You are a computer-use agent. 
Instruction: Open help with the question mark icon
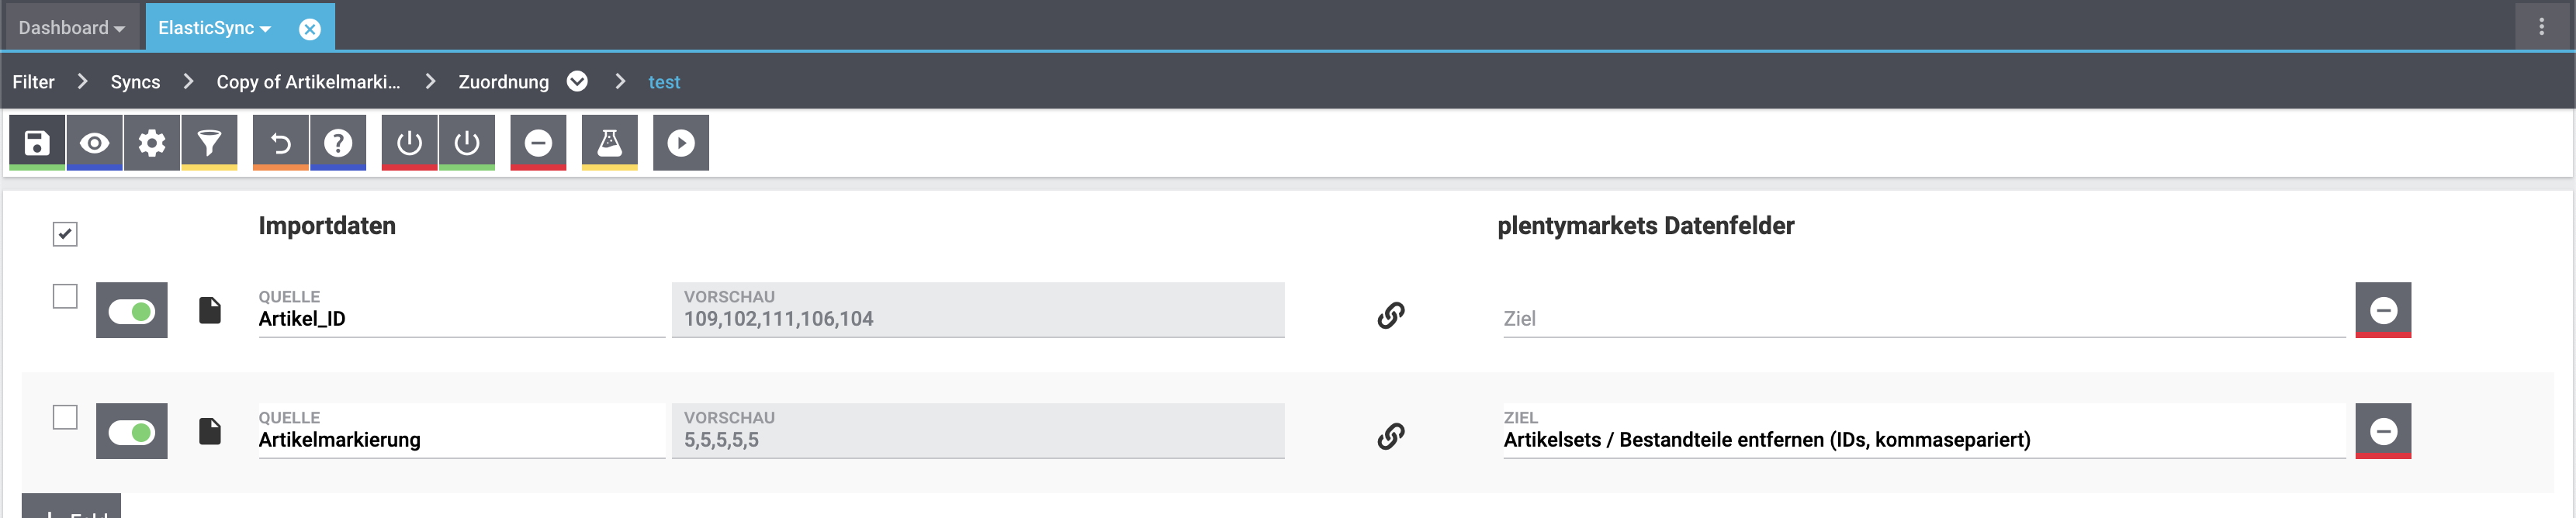click(x=338, y=143)
